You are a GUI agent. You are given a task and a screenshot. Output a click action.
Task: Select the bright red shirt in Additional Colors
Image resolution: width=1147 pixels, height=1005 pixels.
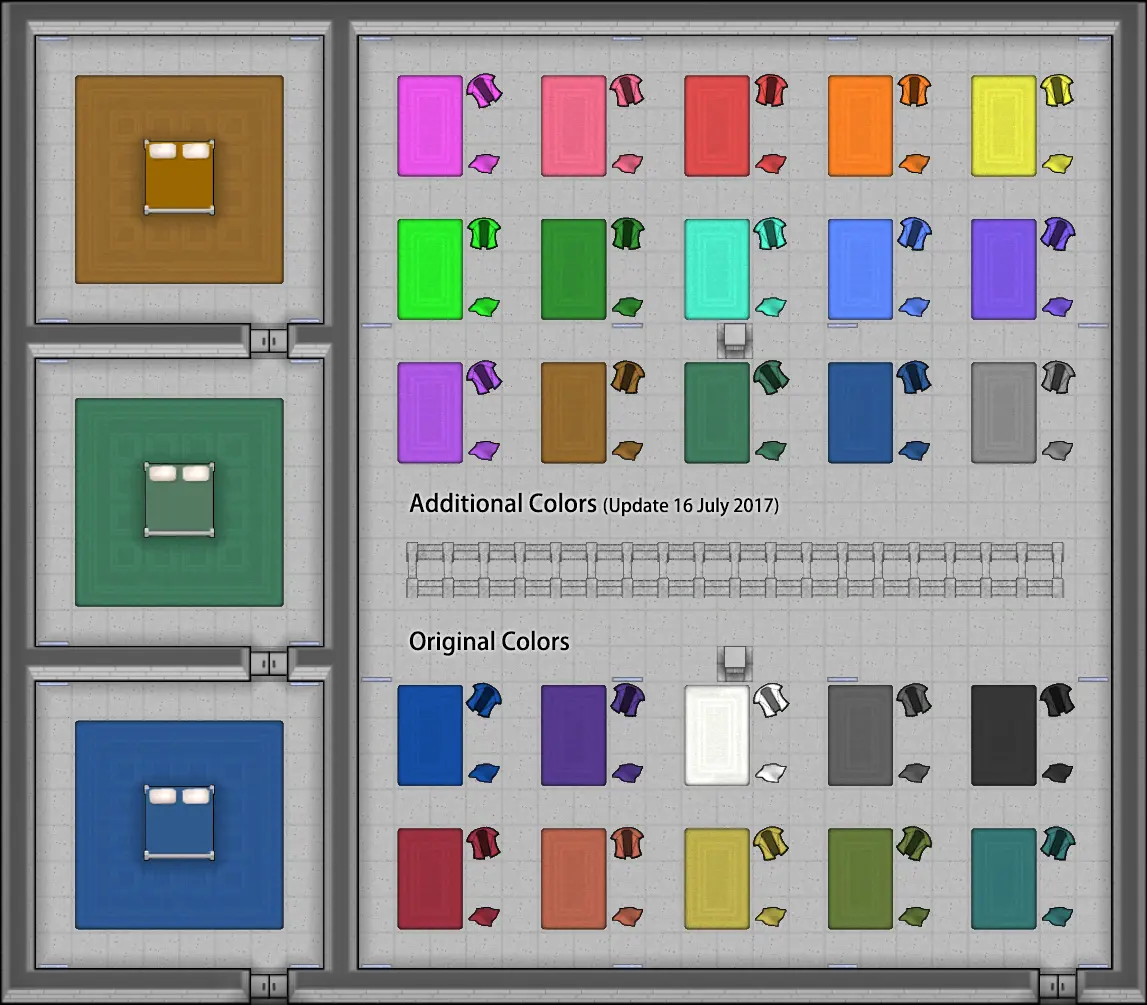770,91
